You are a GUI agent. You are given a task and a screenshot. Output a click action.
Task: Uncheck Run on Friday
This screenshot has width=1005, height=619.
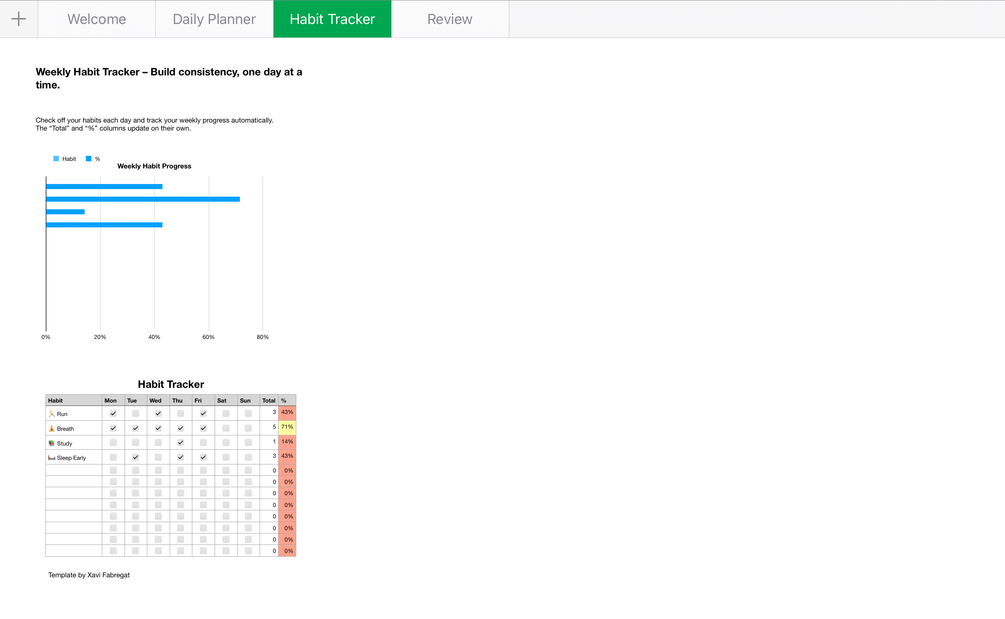203,413
